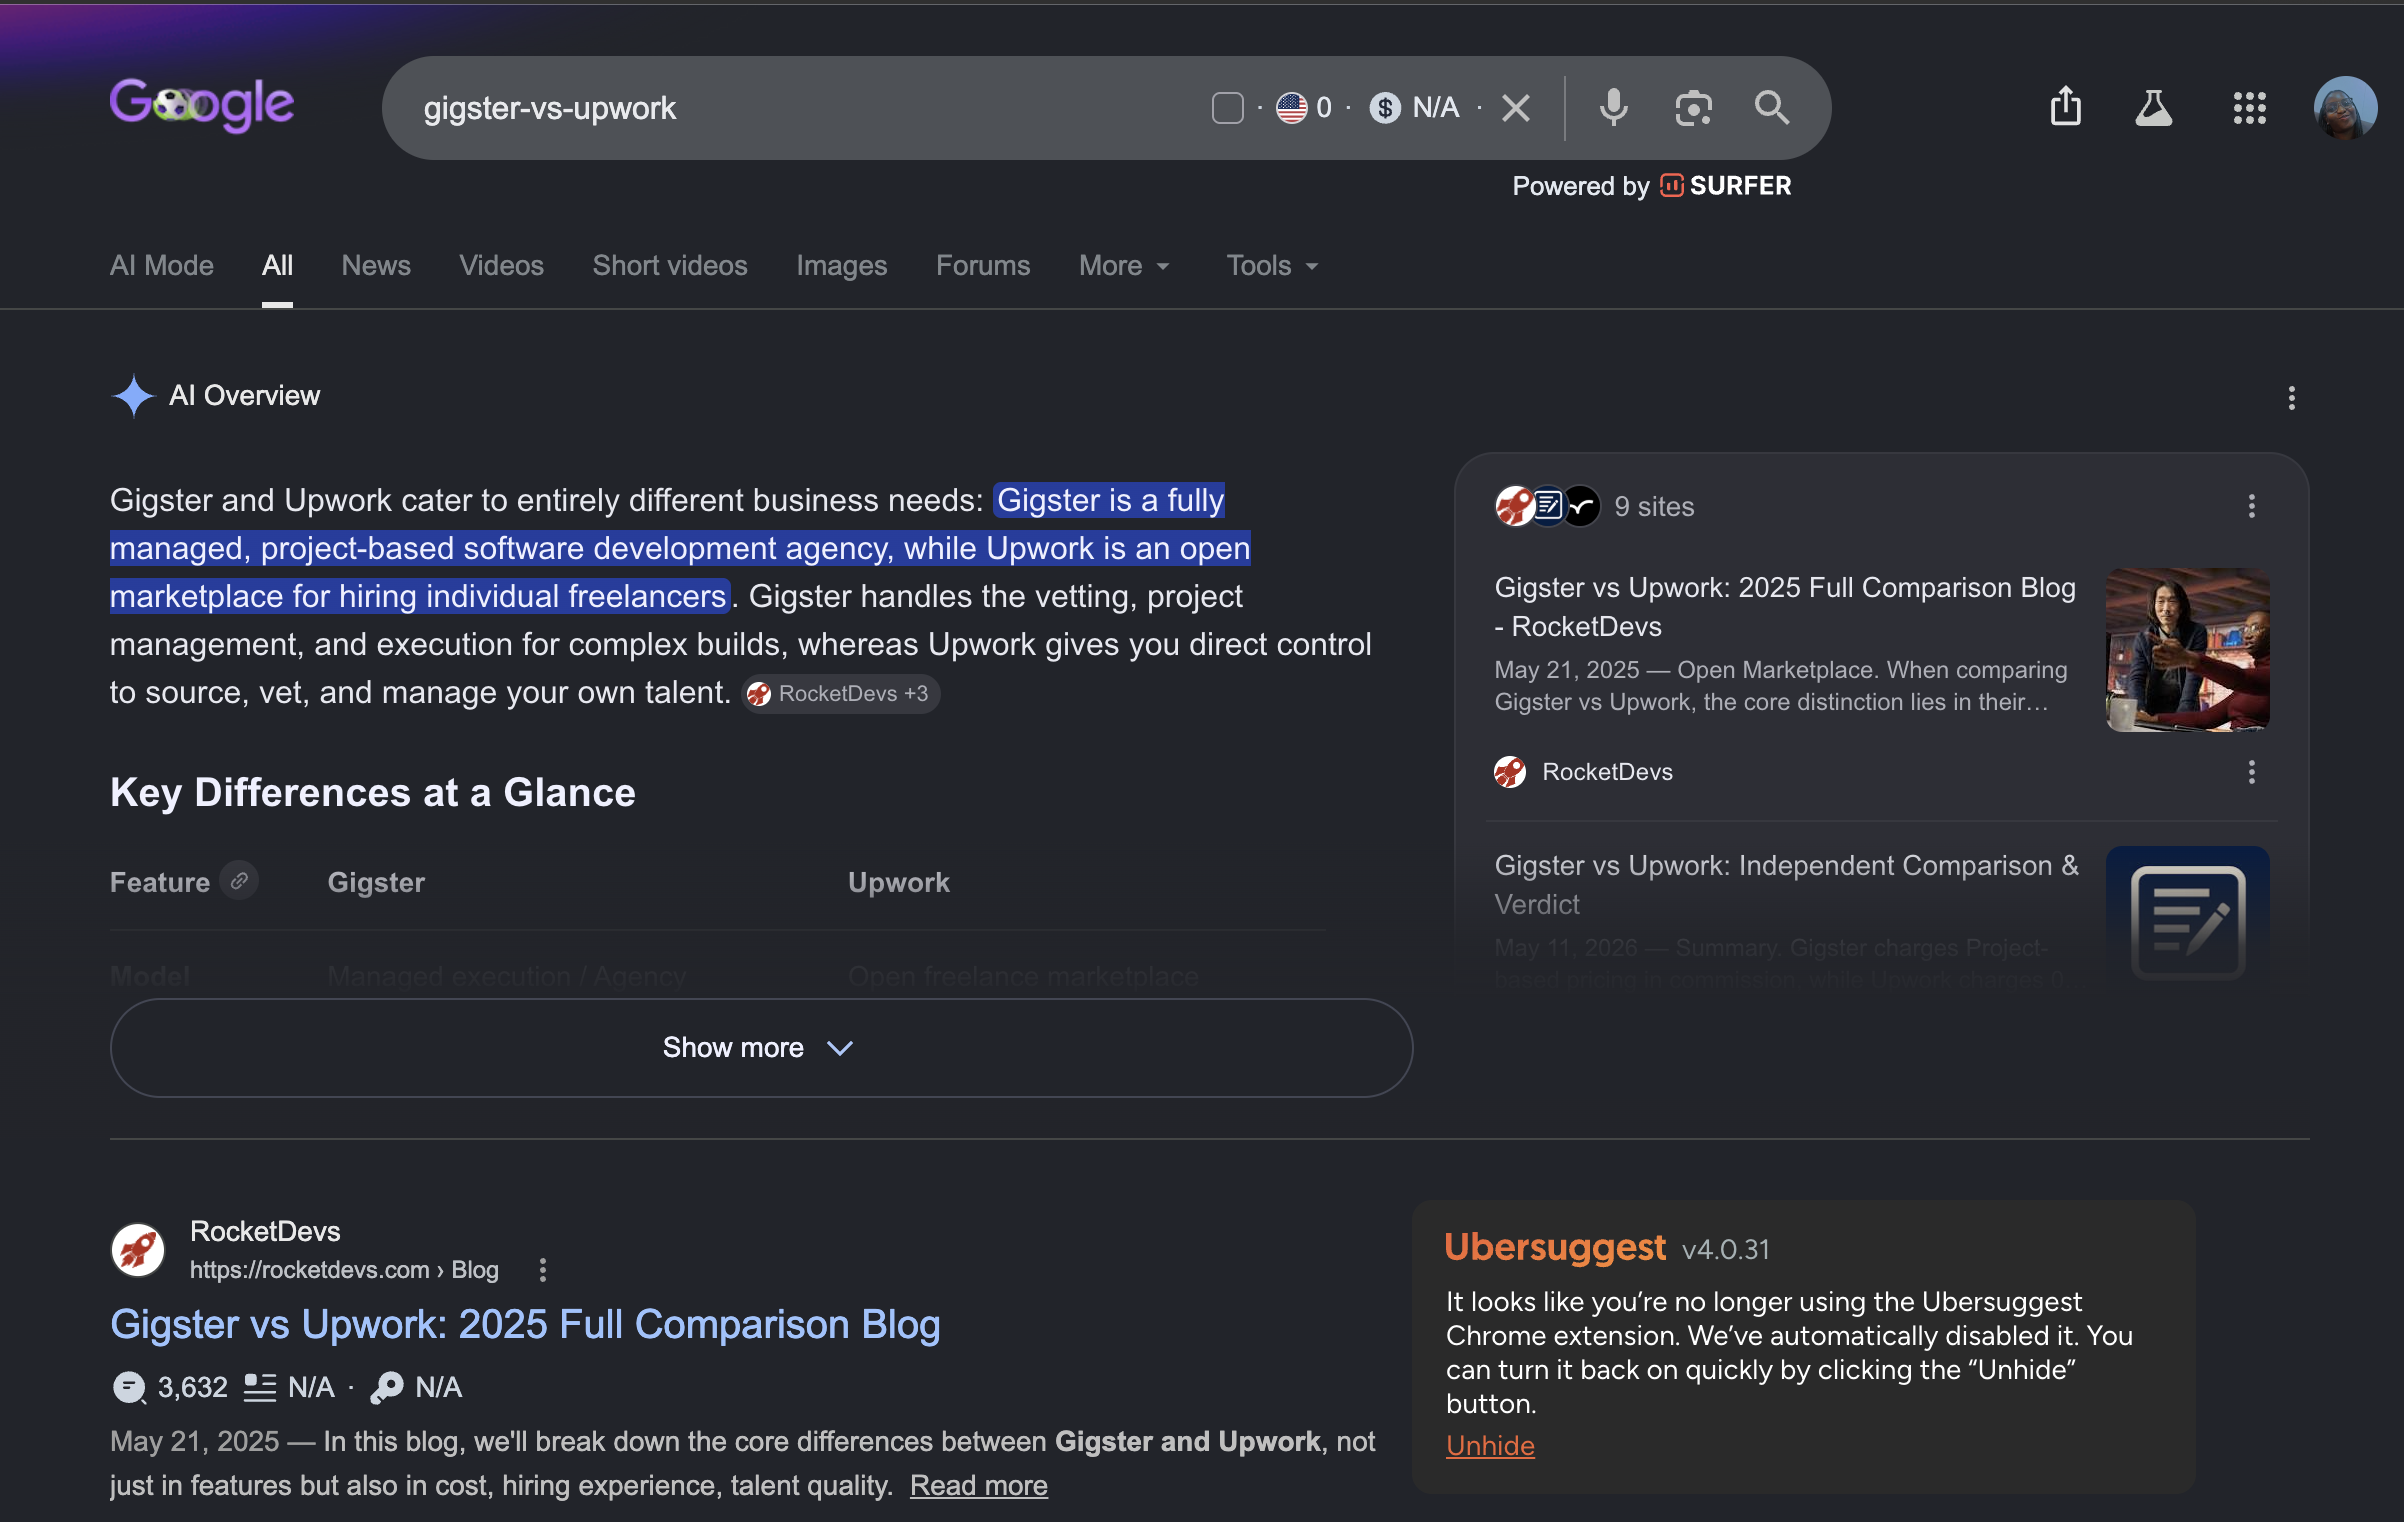Click the Ubersuggest logo text

[x=1555, y=1248]
